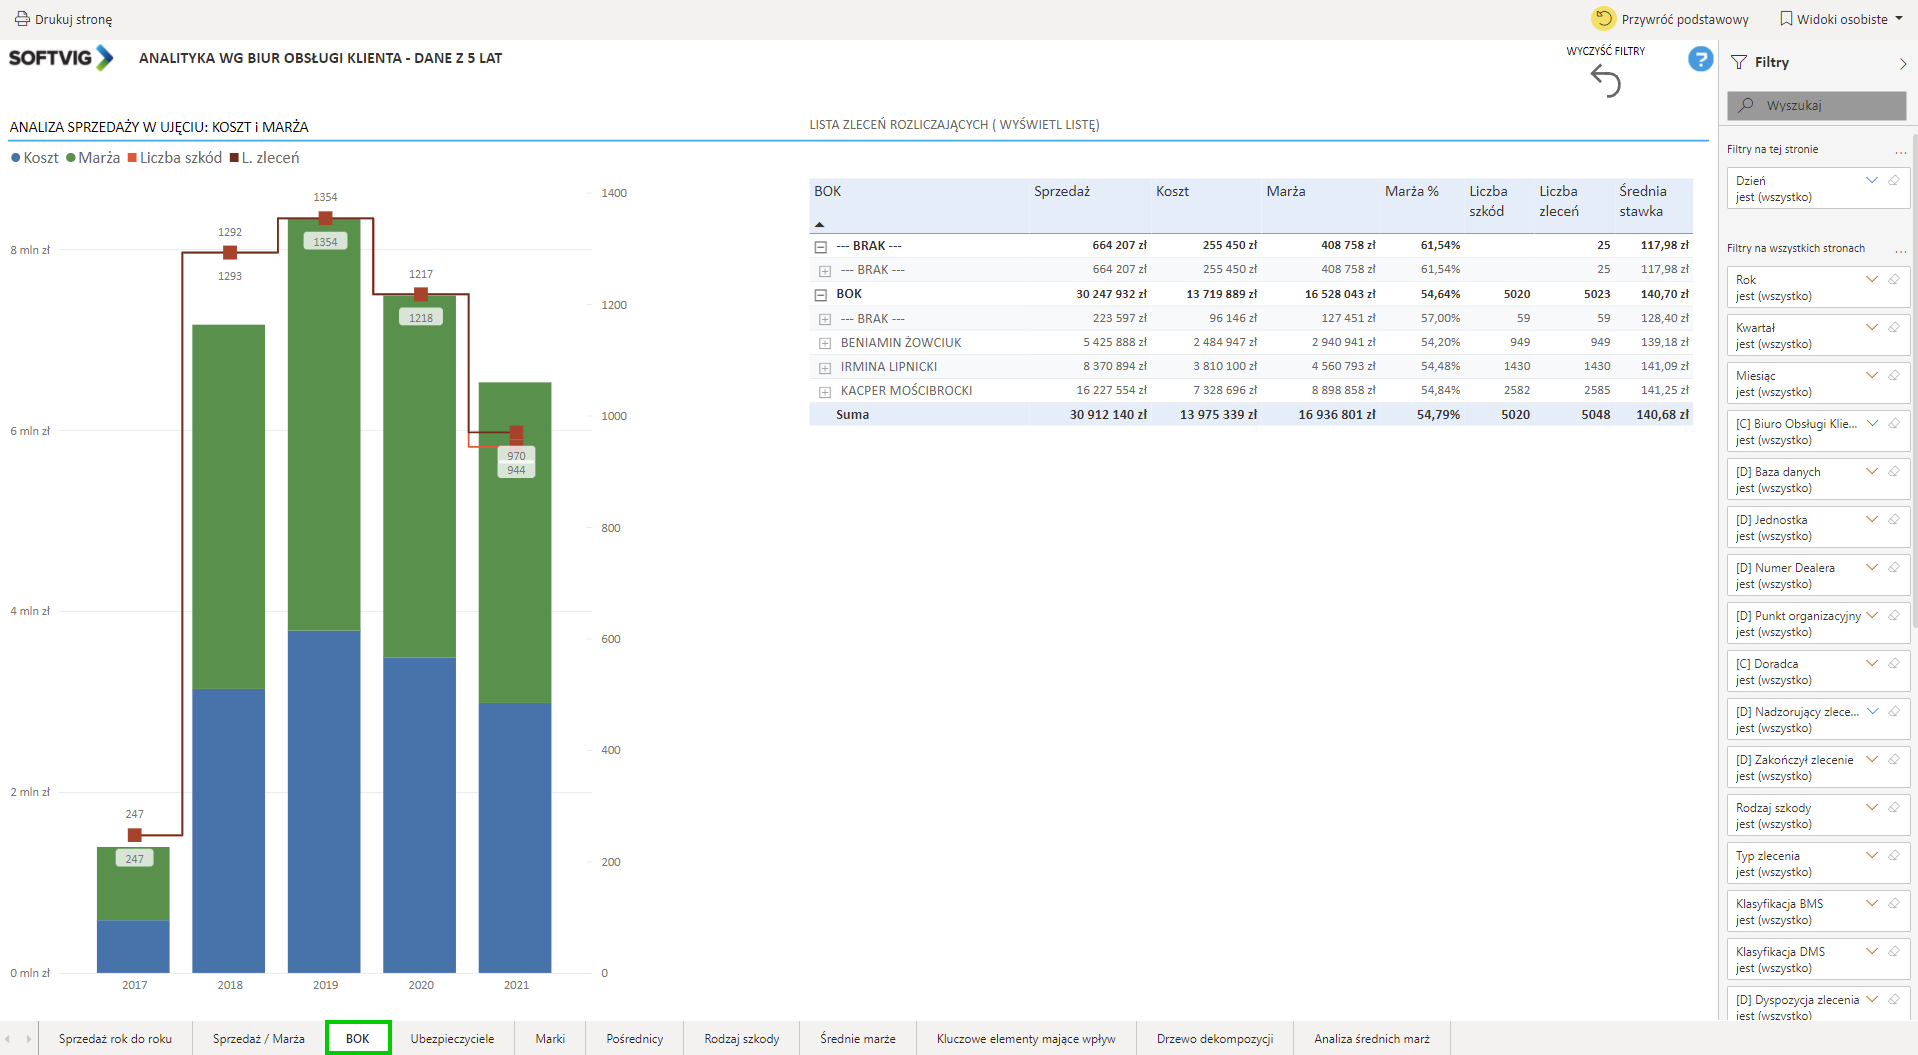This screenshot has height=1055, width=1918.
Task: Click the blue help question mark icon
Action: [1700, 59]
